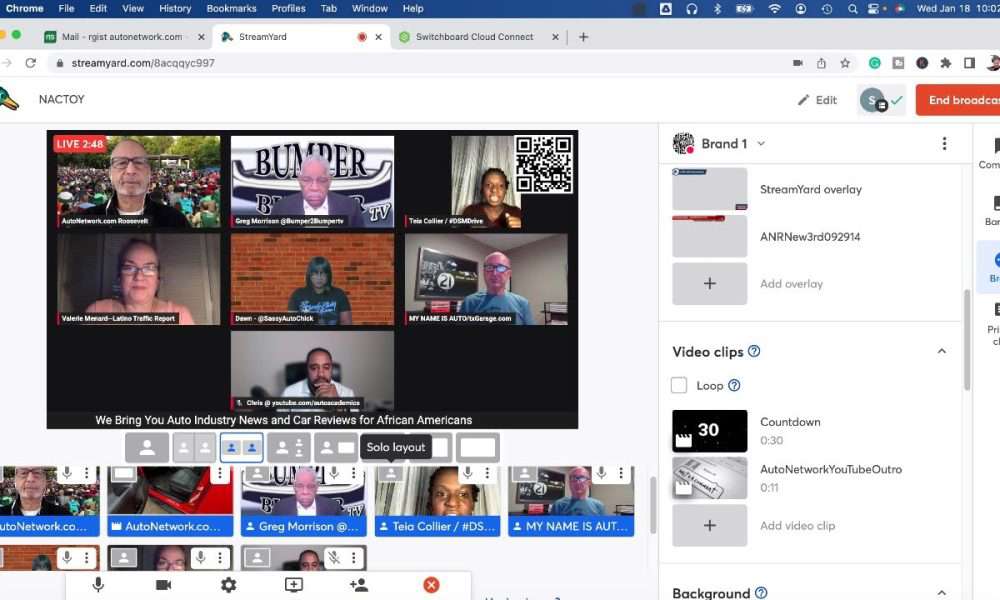
Task: Select the StreamYard overlay thumbnail
Action: coord(709,189)
